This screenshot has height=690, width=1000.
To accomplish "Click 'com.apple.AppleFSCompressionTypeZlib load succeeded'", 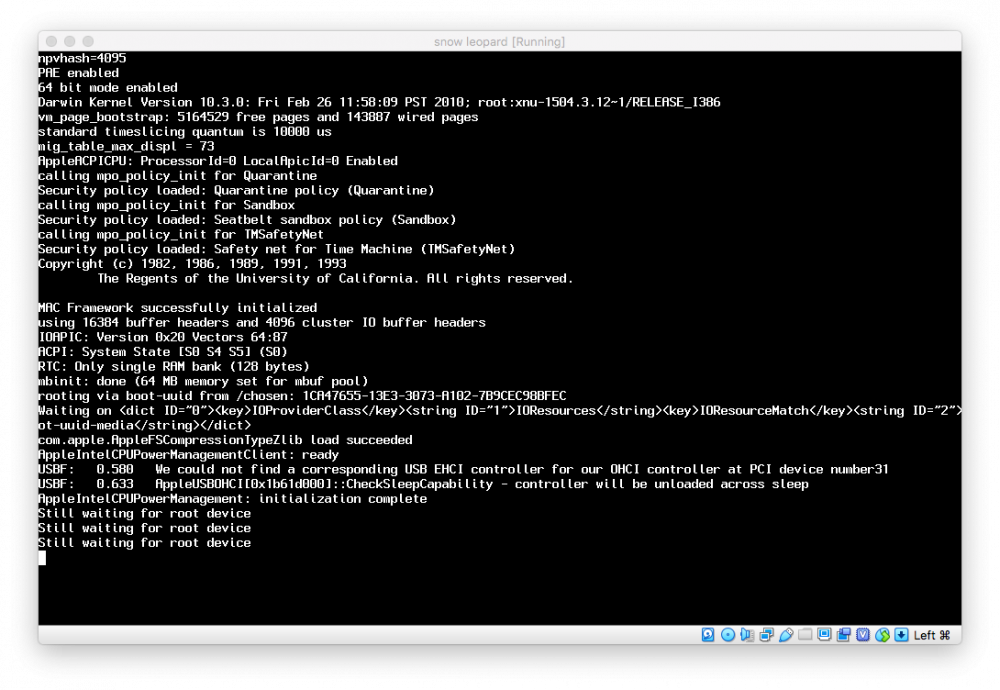I will 225,439.
